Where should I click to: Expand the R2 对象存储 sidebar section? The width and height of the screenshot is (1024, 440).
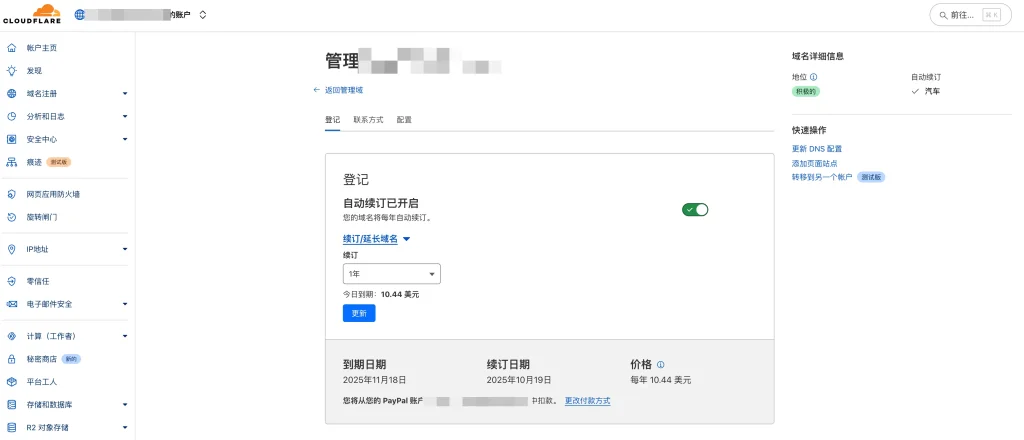[125, 428]
